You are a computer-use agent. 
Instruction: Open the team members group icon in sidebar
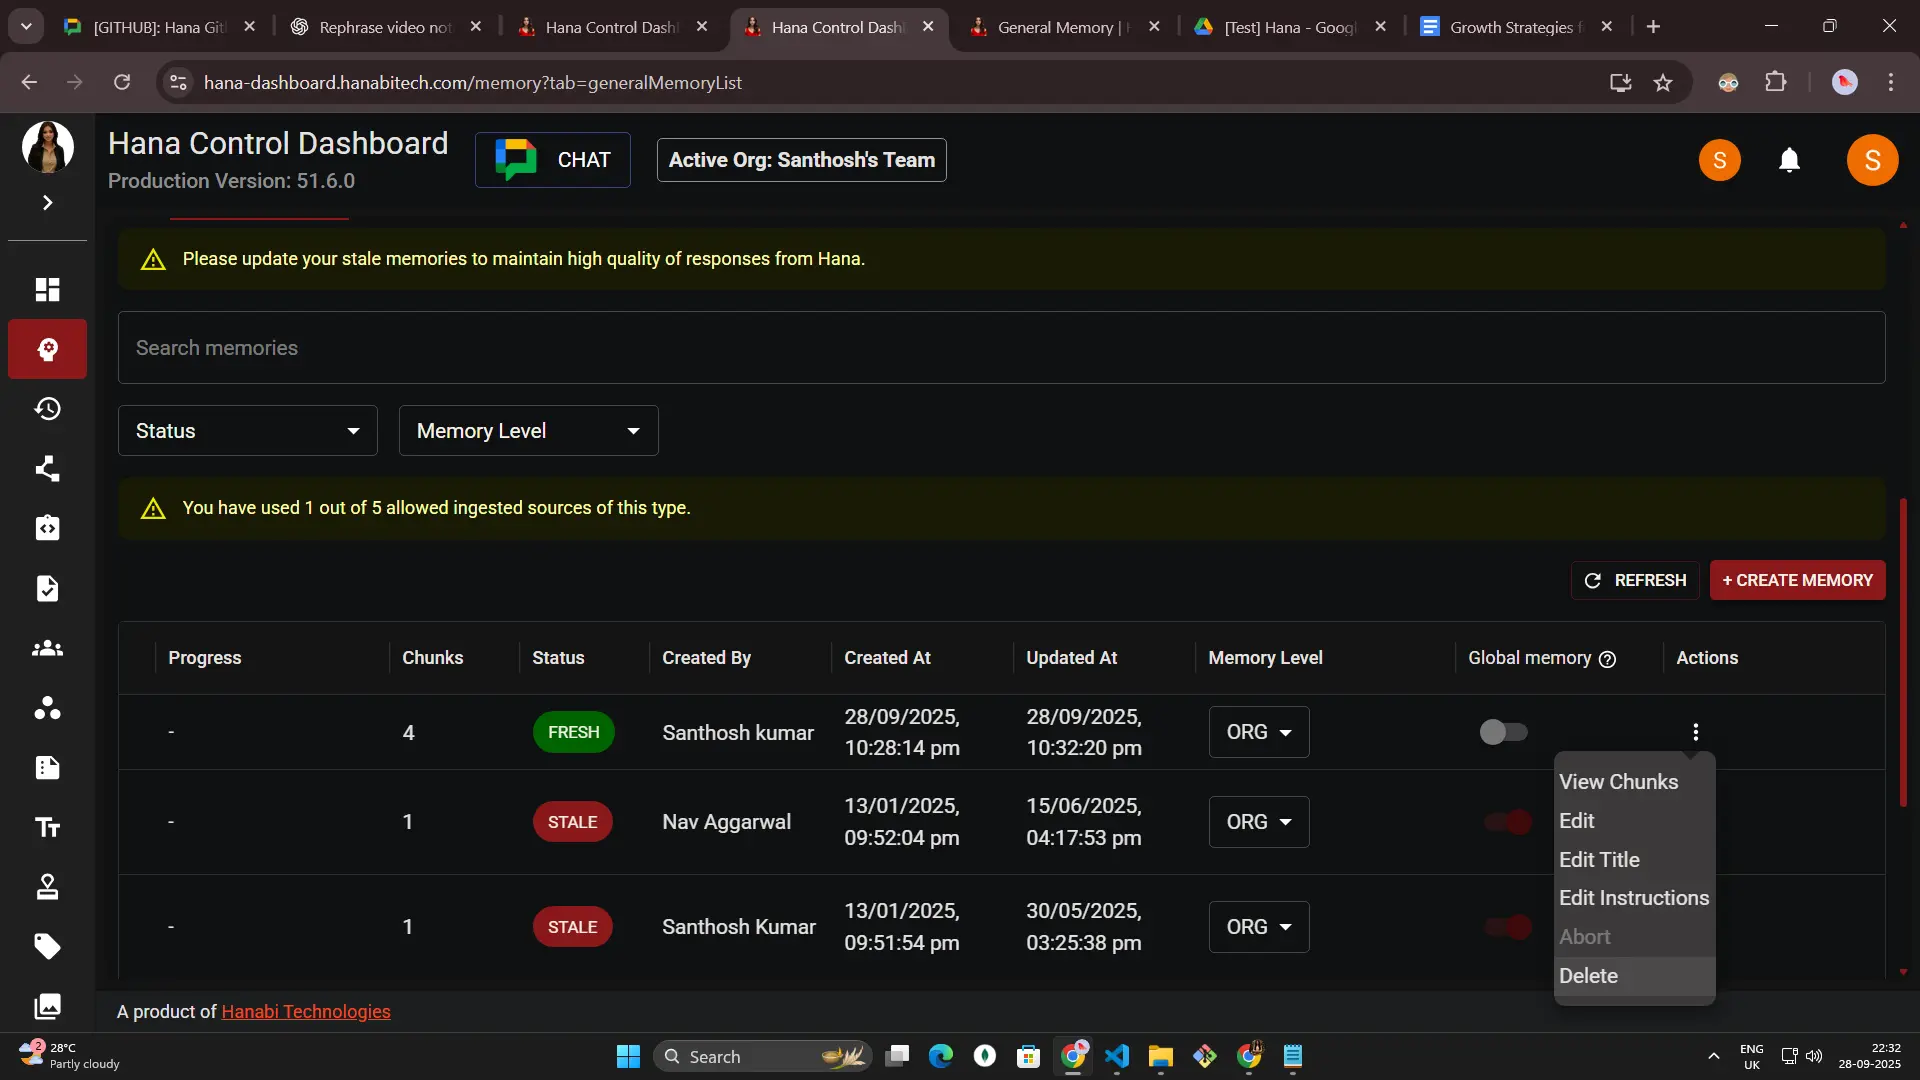[x=47, y=648]
